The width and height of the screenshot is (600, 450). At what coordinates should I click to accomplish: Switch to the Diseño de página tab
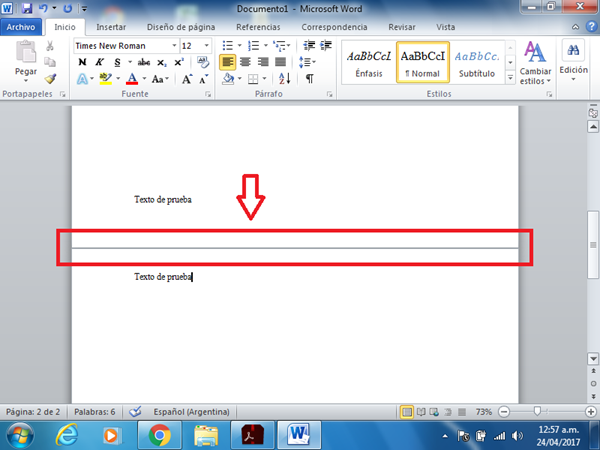(181, 27)
